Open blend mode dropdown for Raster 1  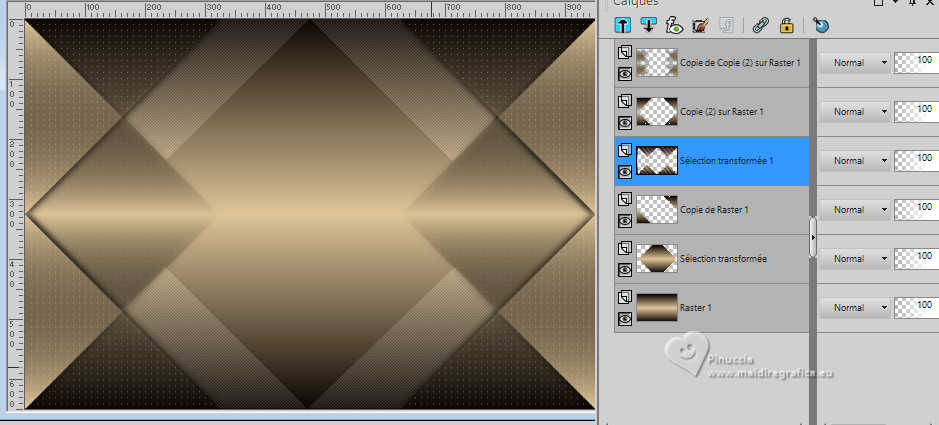click(x=854, y=308)
